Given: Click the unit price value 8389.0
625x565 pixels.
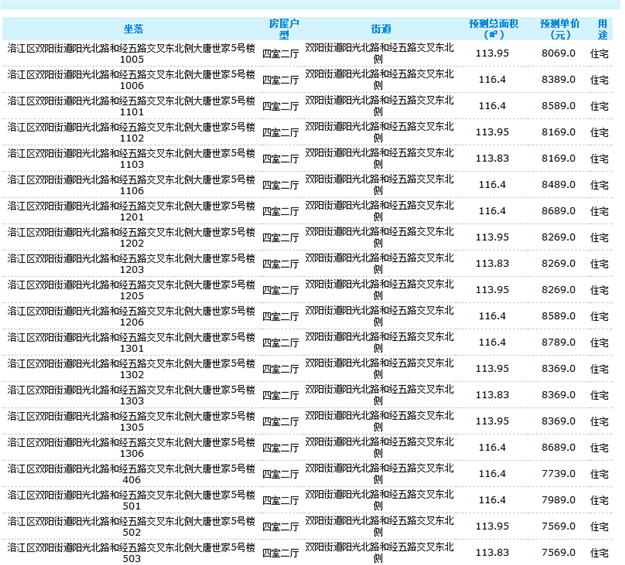Looking at the screenshot, I should pos(557,79).
